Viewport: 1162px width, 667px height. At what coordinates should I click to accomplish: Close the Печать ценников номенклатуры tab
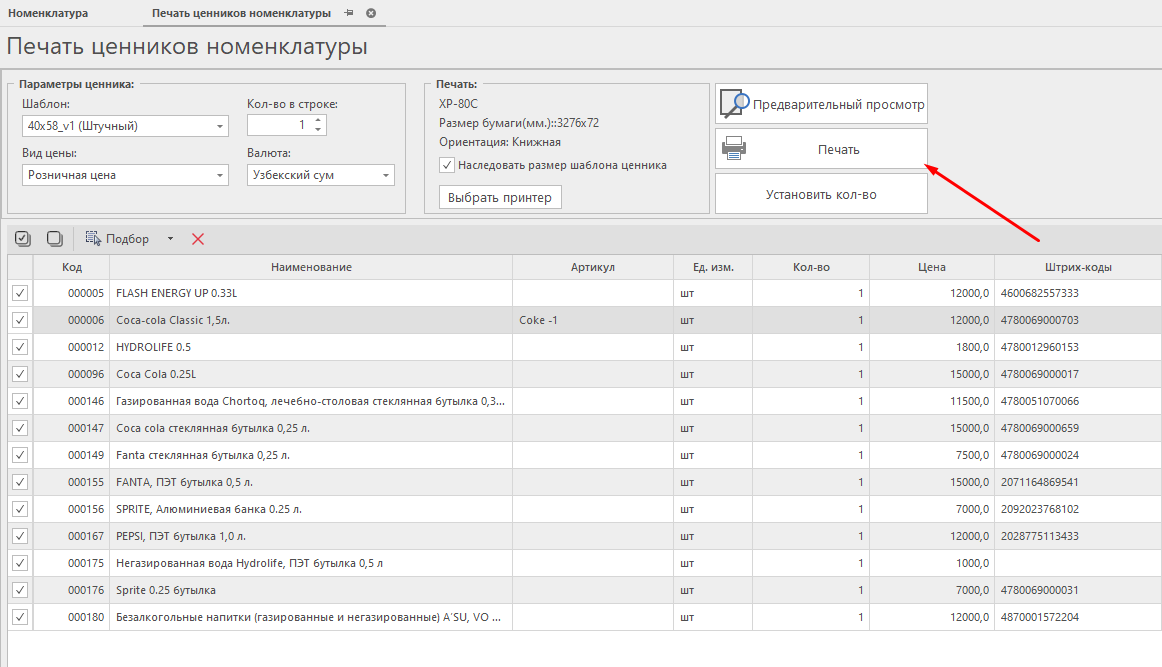pyautogui.click(x=371, y=13)
